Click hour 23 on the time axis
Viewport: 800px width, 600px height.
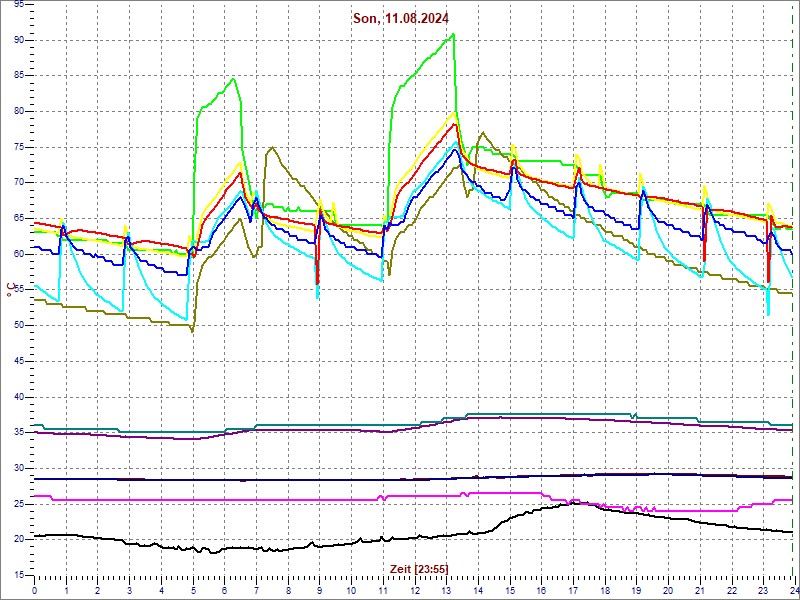(763, 589)
